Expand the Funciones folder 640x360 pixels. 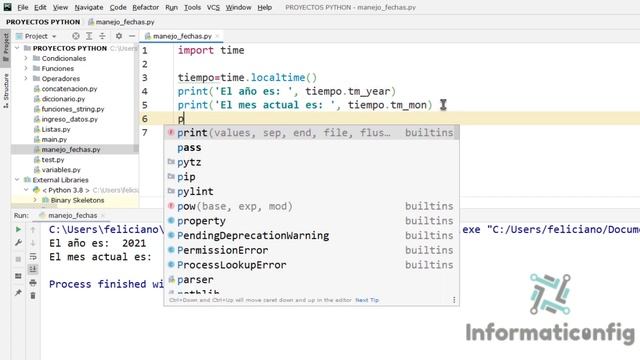click(26, 69)
